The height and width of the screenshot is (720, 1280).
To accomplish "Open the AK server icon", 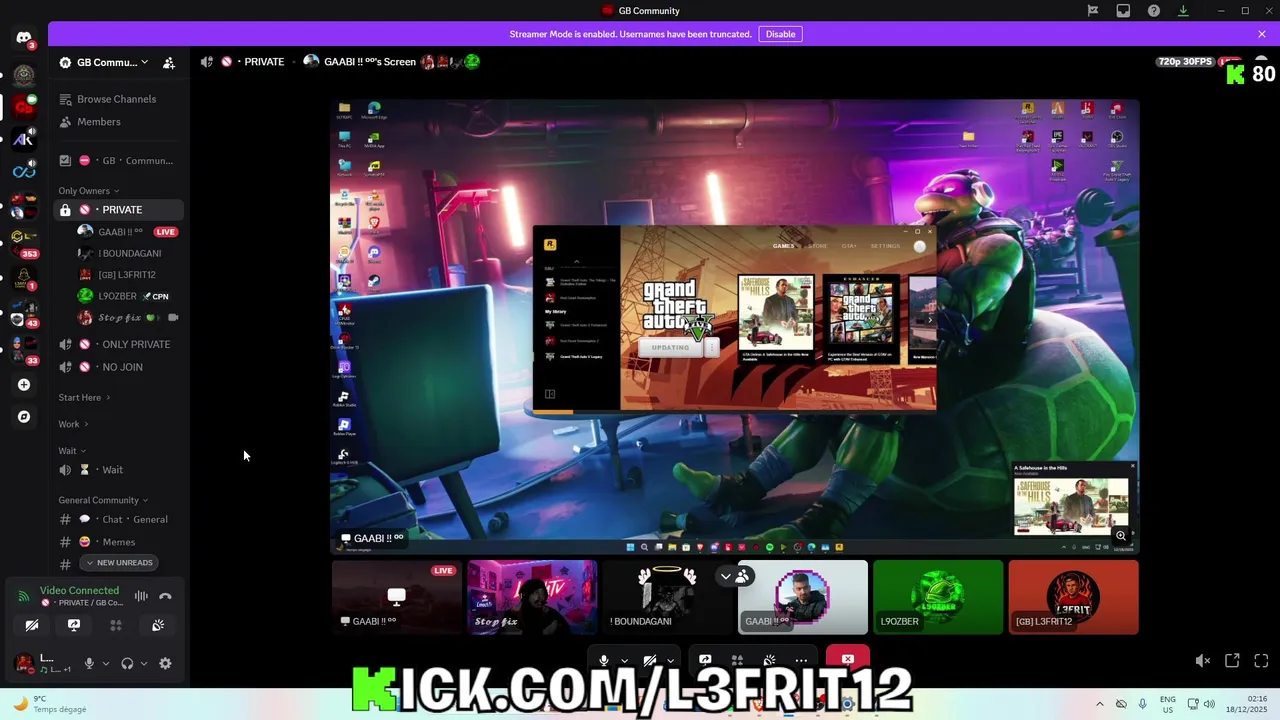I will point(24,139).
